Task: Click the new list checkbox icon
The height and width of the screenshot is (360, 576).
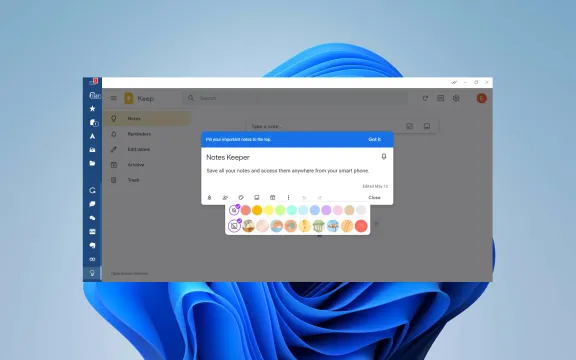Action: point(409,126)
